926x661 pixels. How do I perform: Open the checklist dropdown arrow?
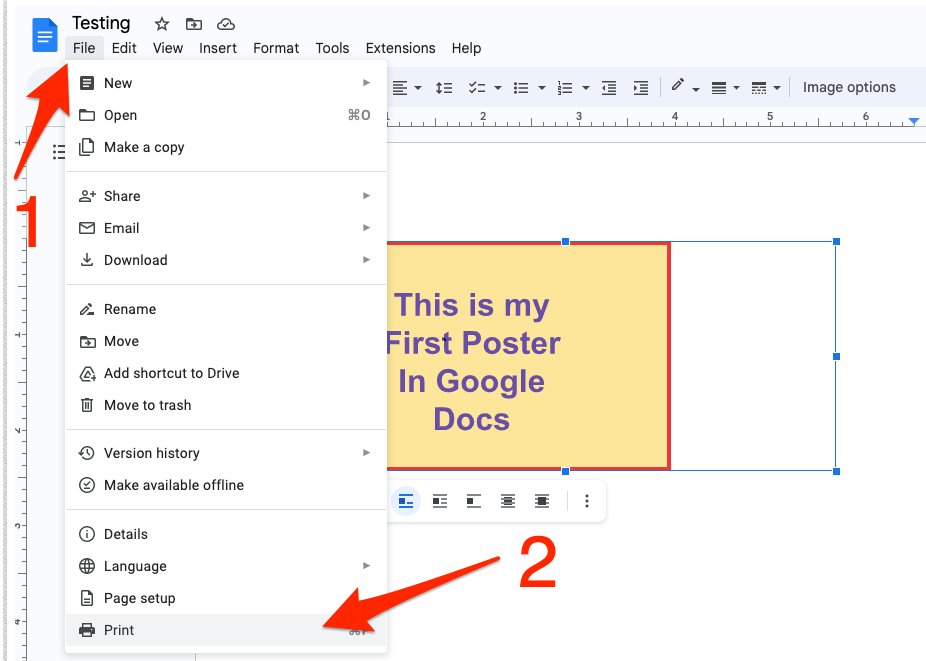(498, 88)
